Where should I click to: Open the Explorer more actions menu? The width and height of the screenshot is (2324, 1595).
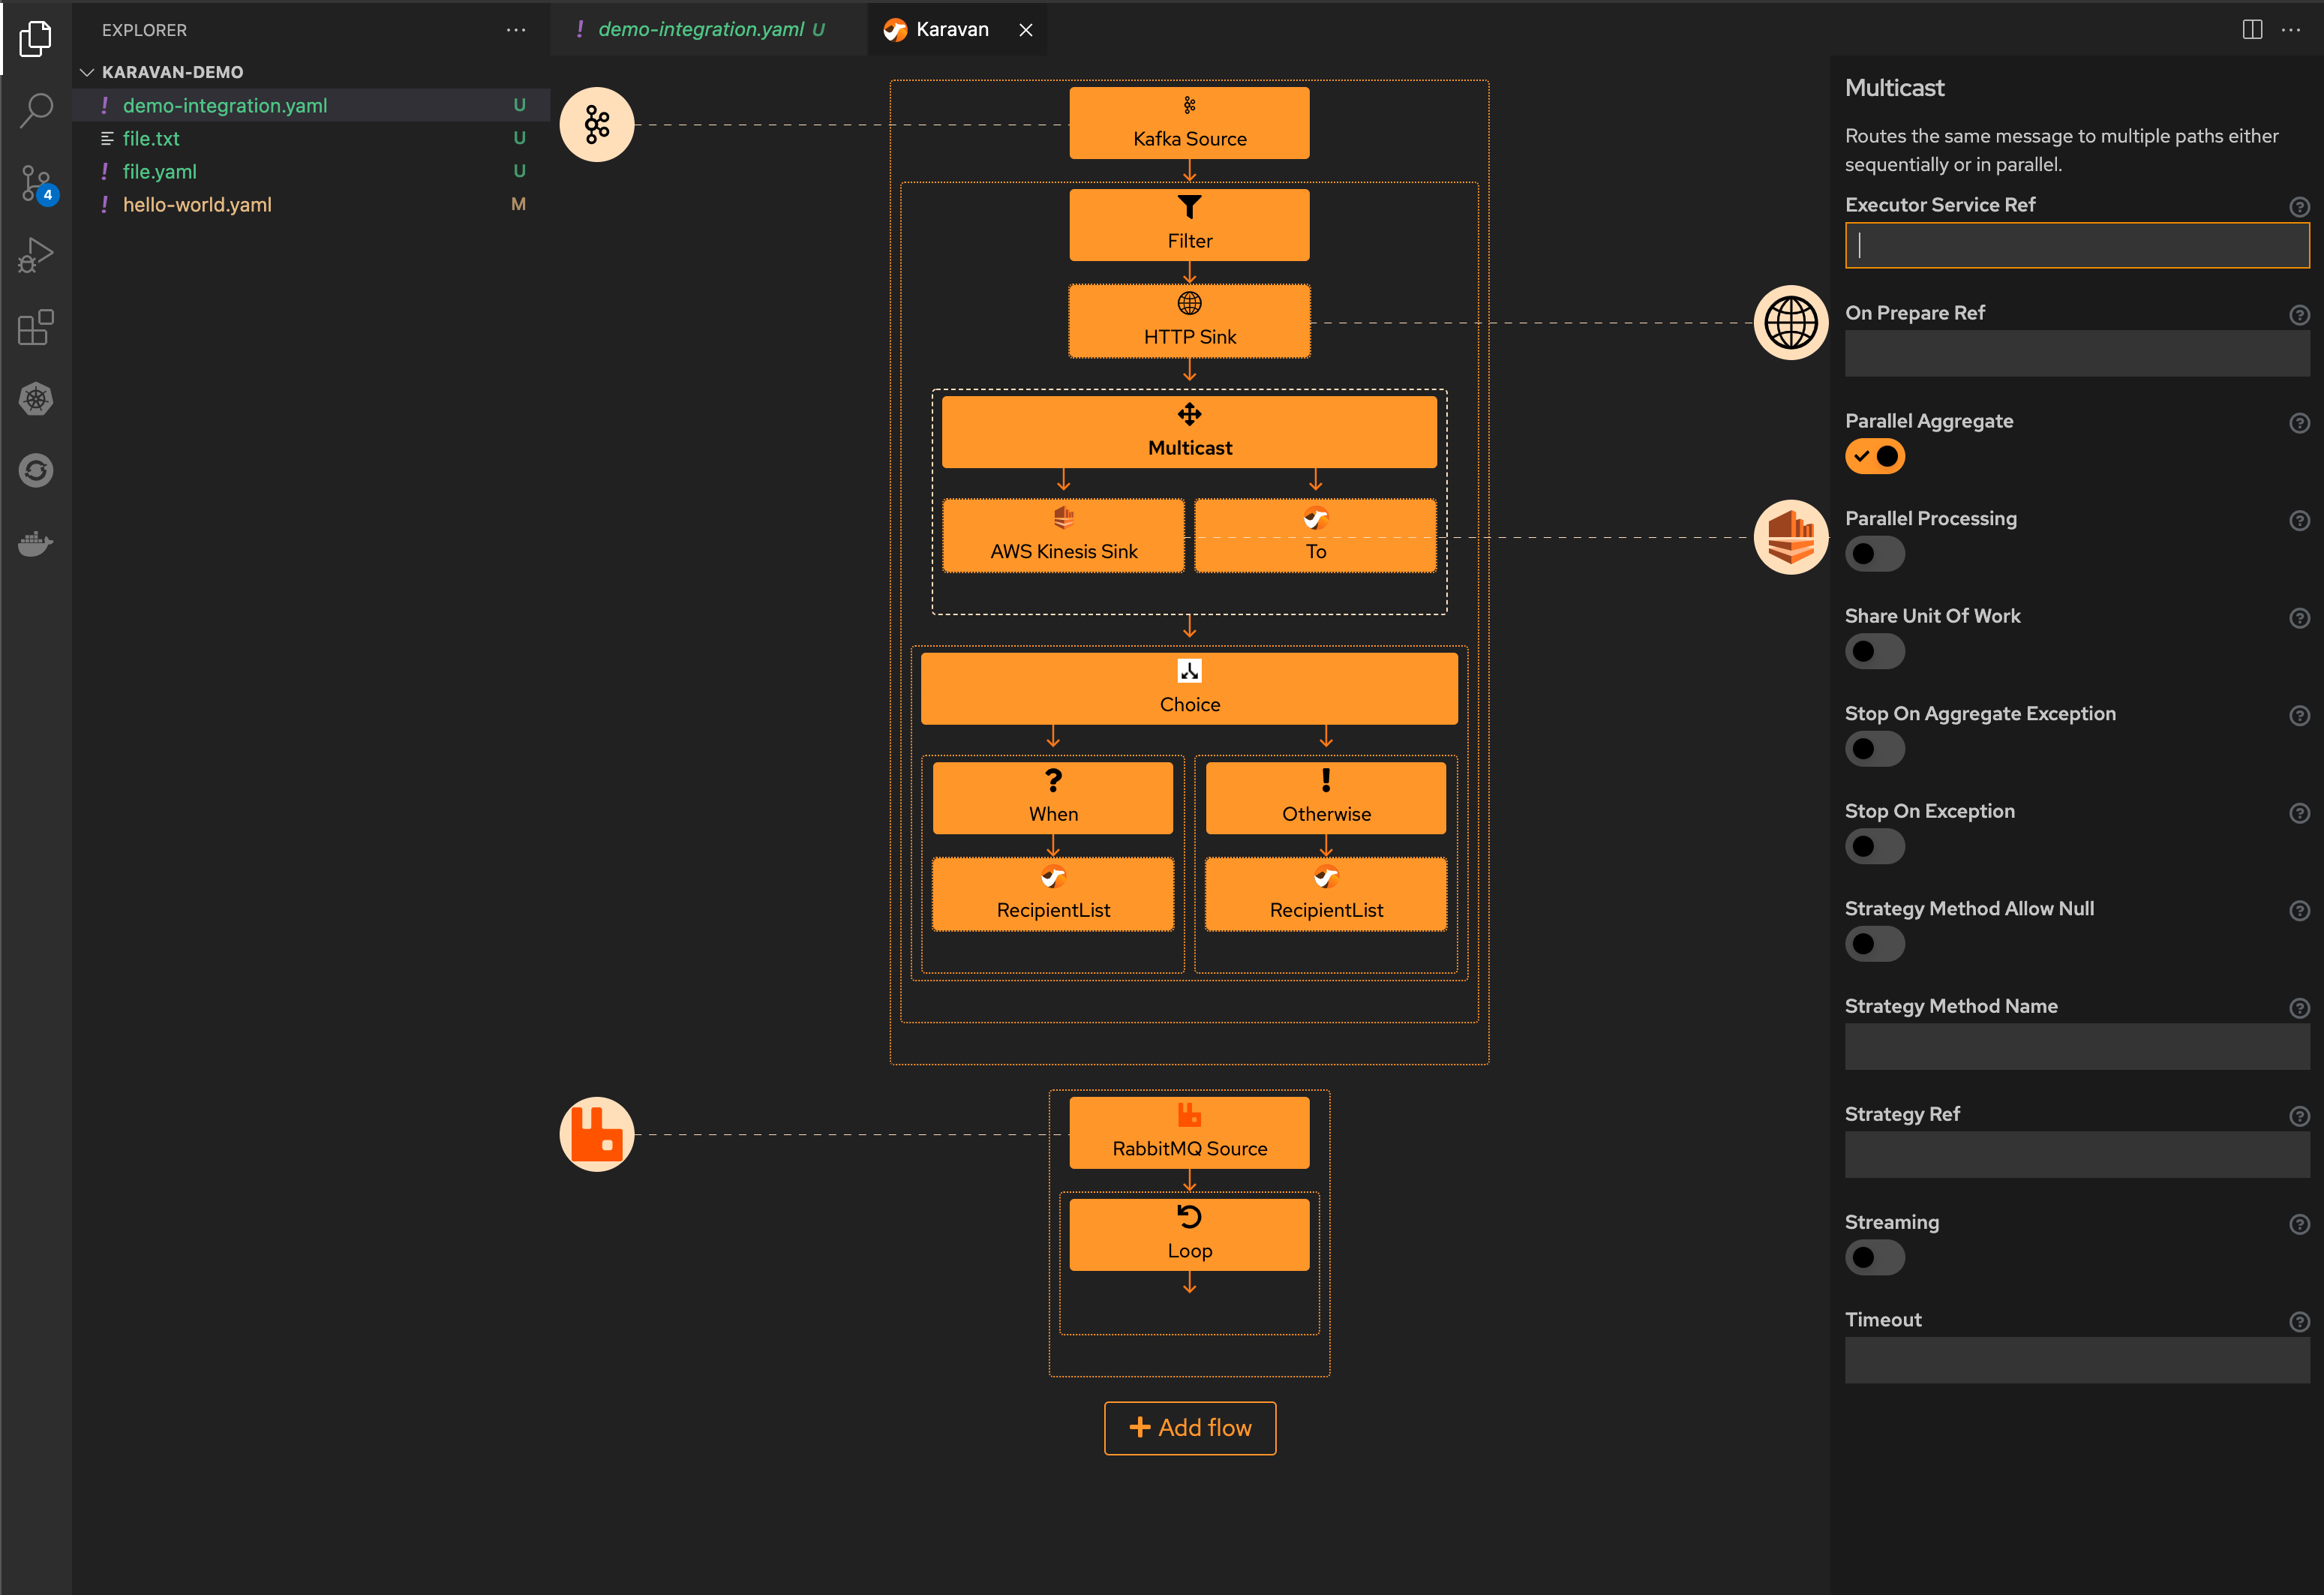[516, 30]
